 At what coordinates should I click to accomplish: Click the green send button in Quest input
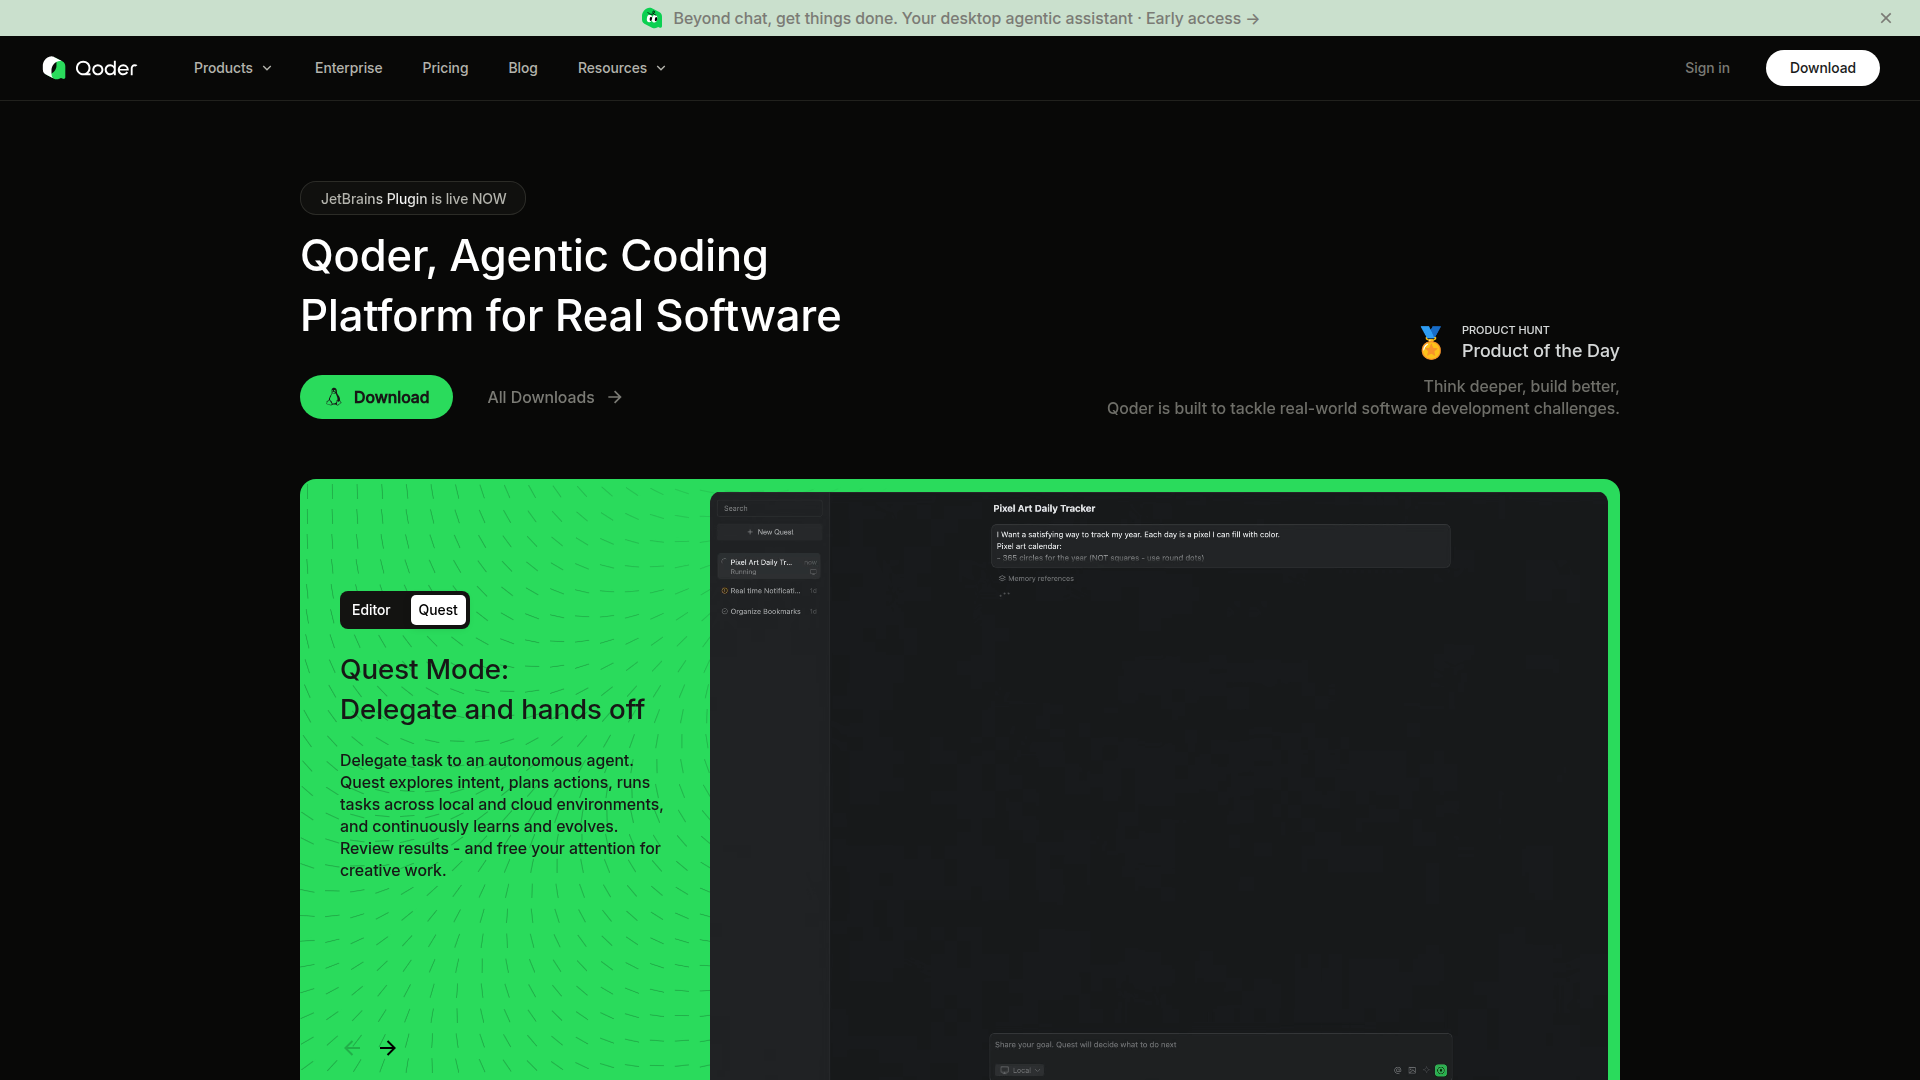coord(1441,1070)
